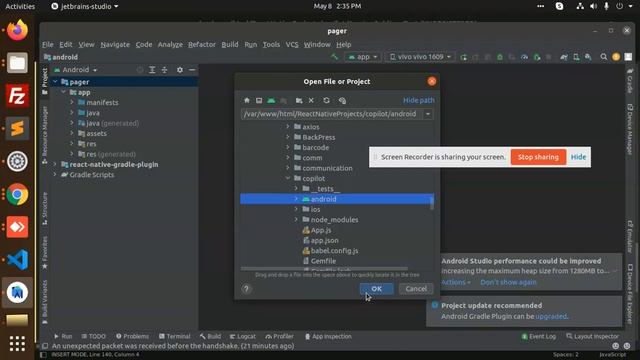Open Visual Studio Code from the dock
Image resolution: width=640 pixels, height=360 pixels.
(17, 260)
